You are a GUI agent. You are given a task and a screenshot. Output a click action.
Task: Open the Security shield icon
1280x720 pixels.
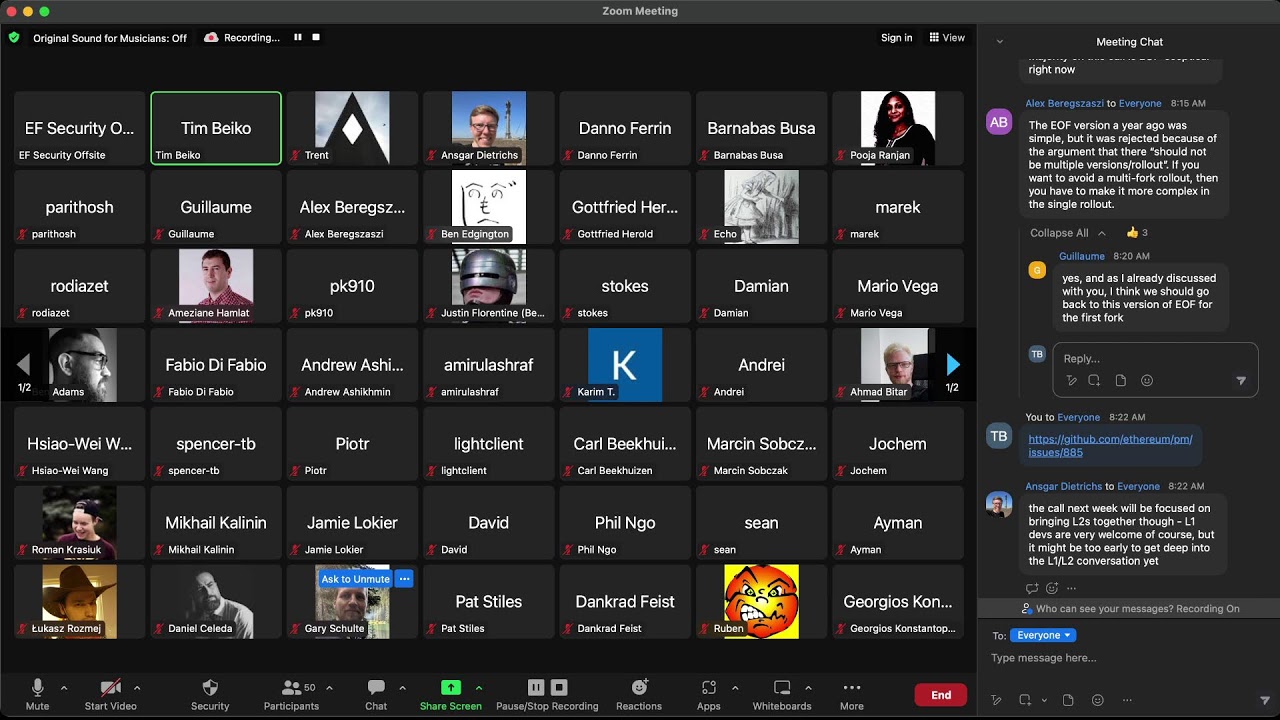[x=210, y=688]
